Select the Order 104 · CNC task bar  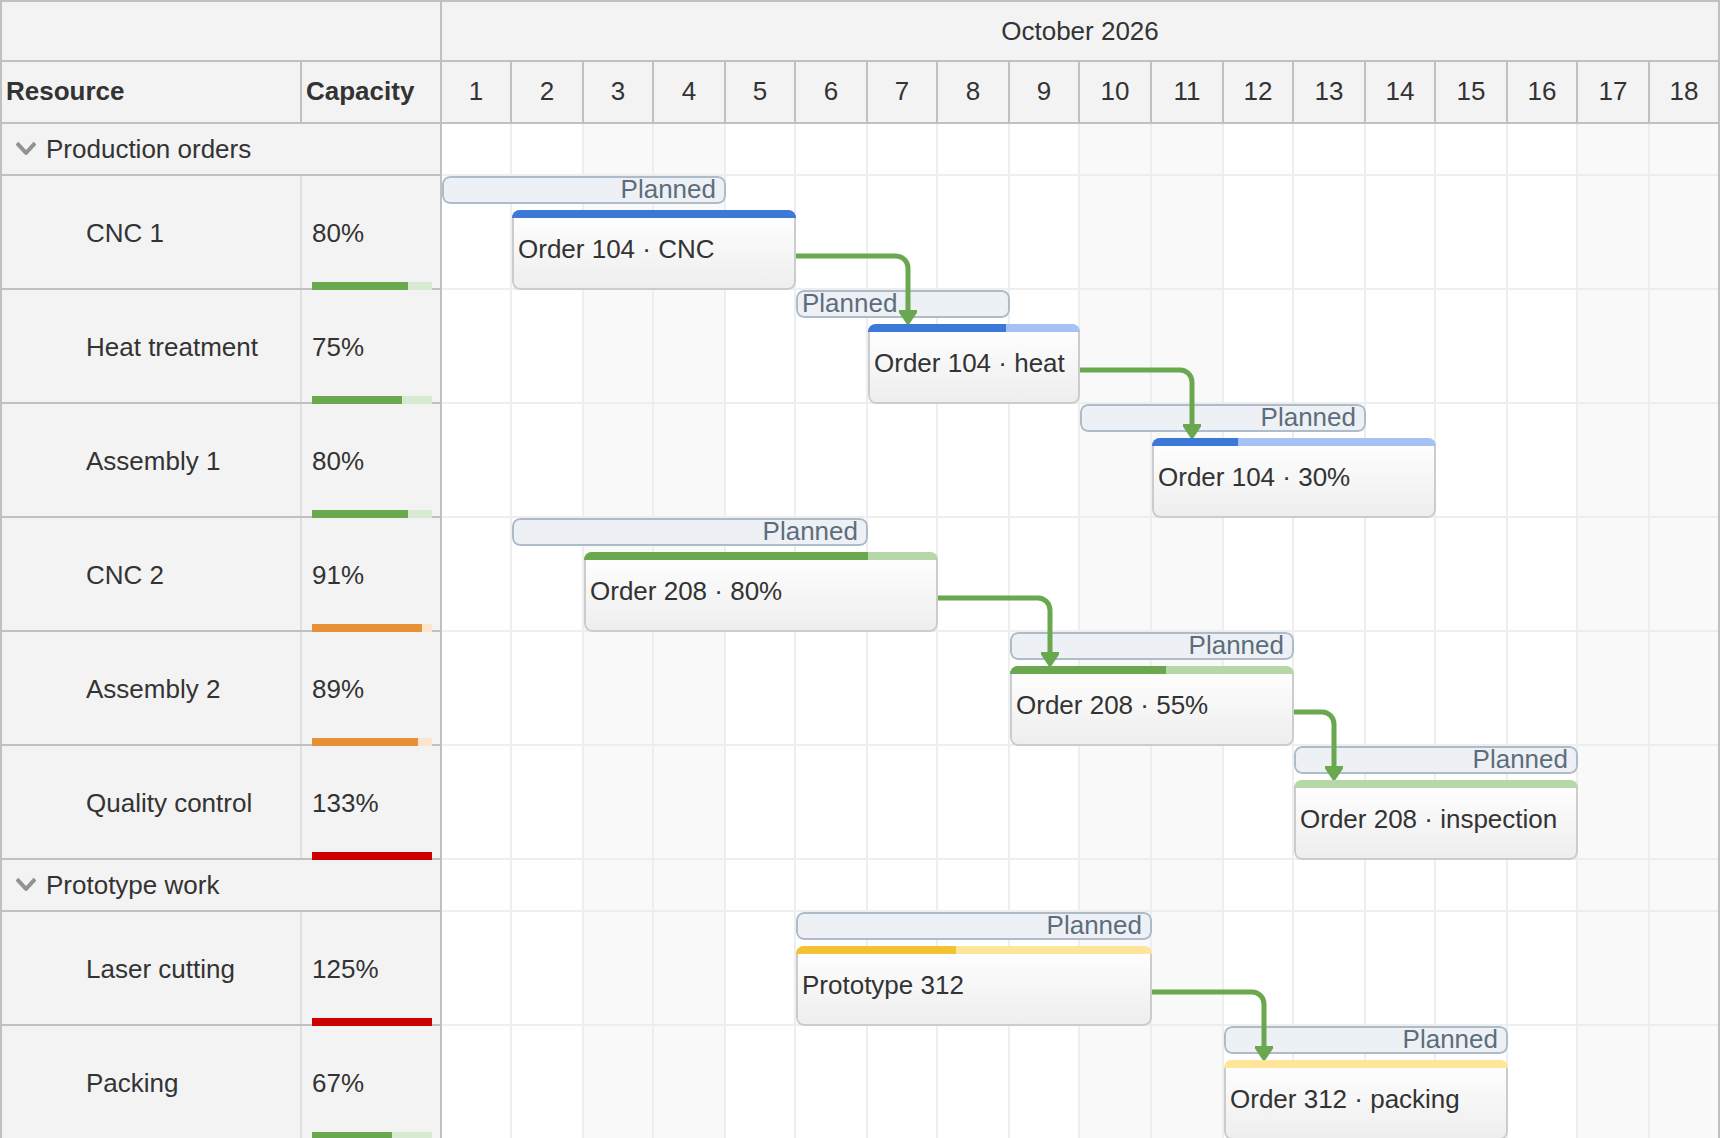pyautogui.click(x=654, y=250)
